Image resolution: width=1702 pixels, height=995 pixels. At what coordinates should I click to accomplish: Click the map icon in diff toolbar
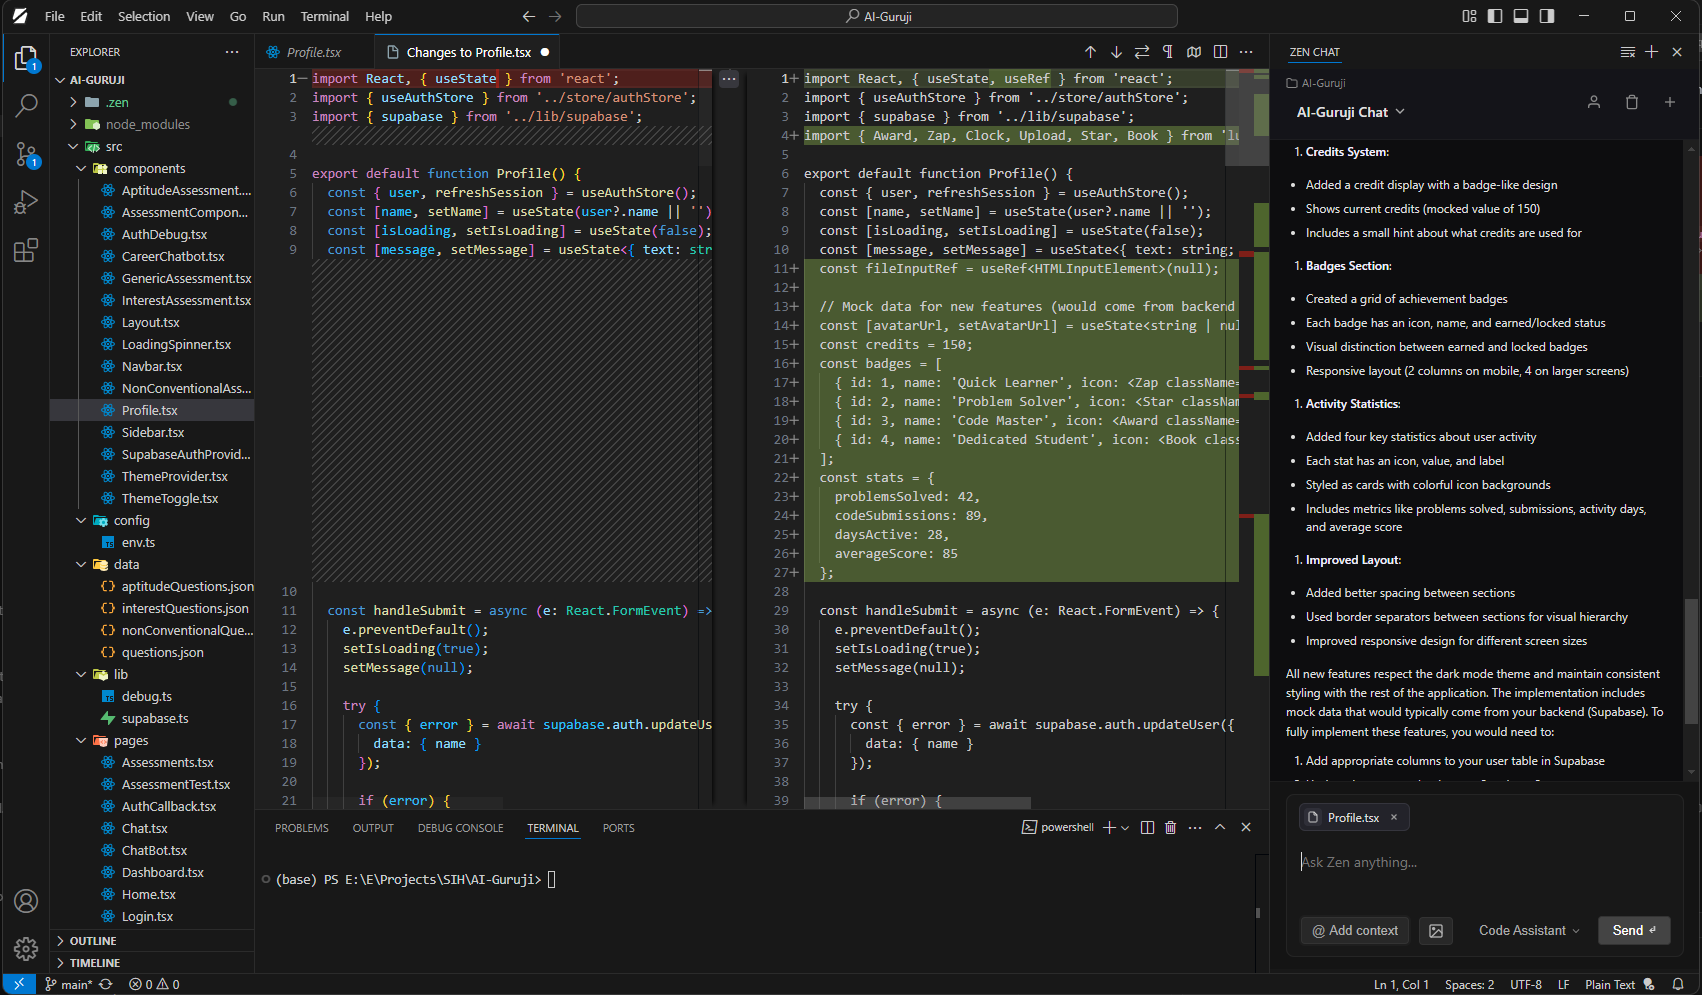point(1194,52)
